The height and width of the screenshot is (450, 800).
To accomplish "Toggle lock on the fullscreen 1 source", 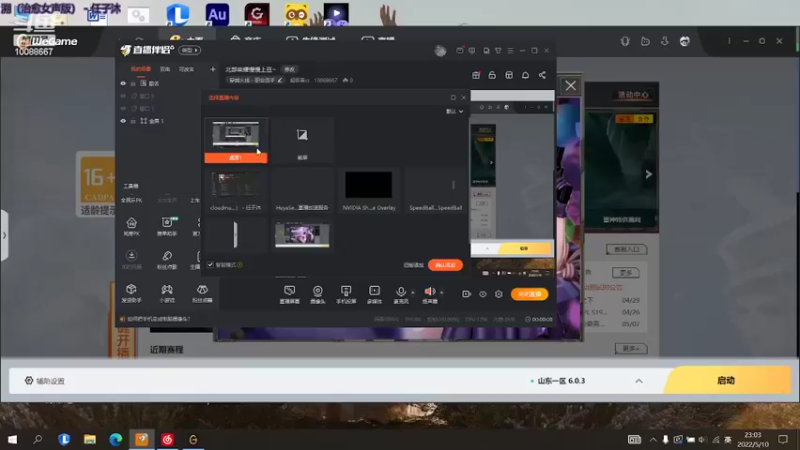I will point(133,121).
